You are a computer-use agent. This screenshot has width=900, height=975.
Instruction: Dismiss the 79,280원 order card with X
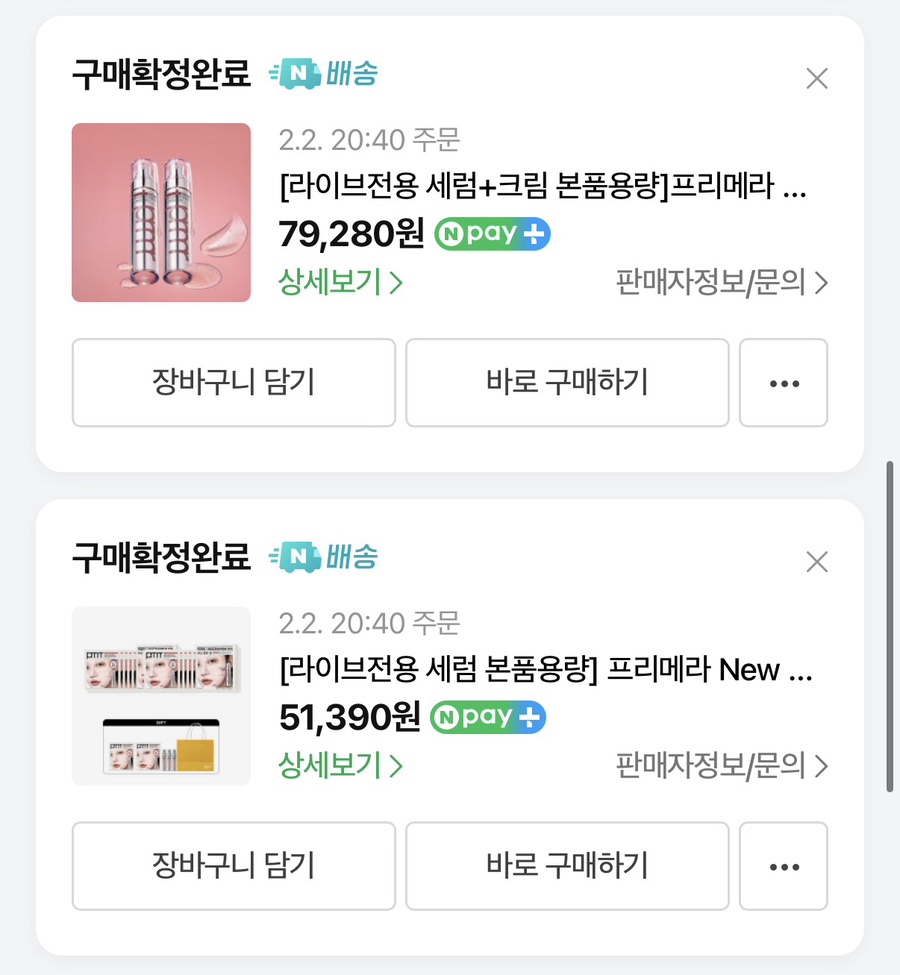pos(817,78)
